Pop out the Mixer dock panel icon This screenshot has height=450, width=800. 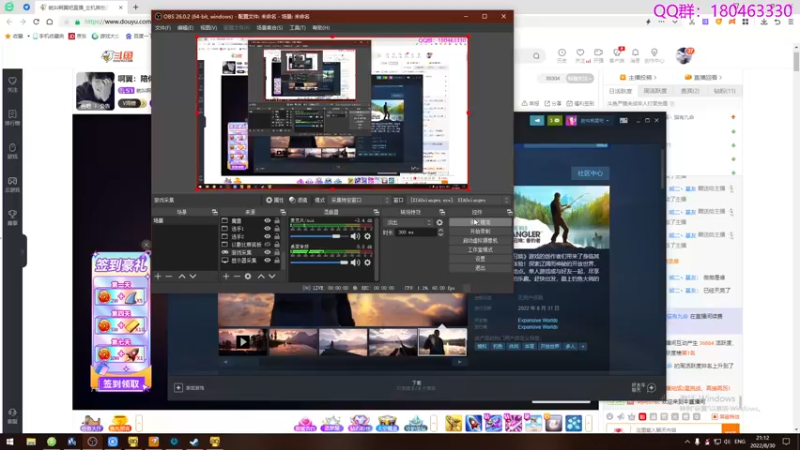click(x=376, y=212)
